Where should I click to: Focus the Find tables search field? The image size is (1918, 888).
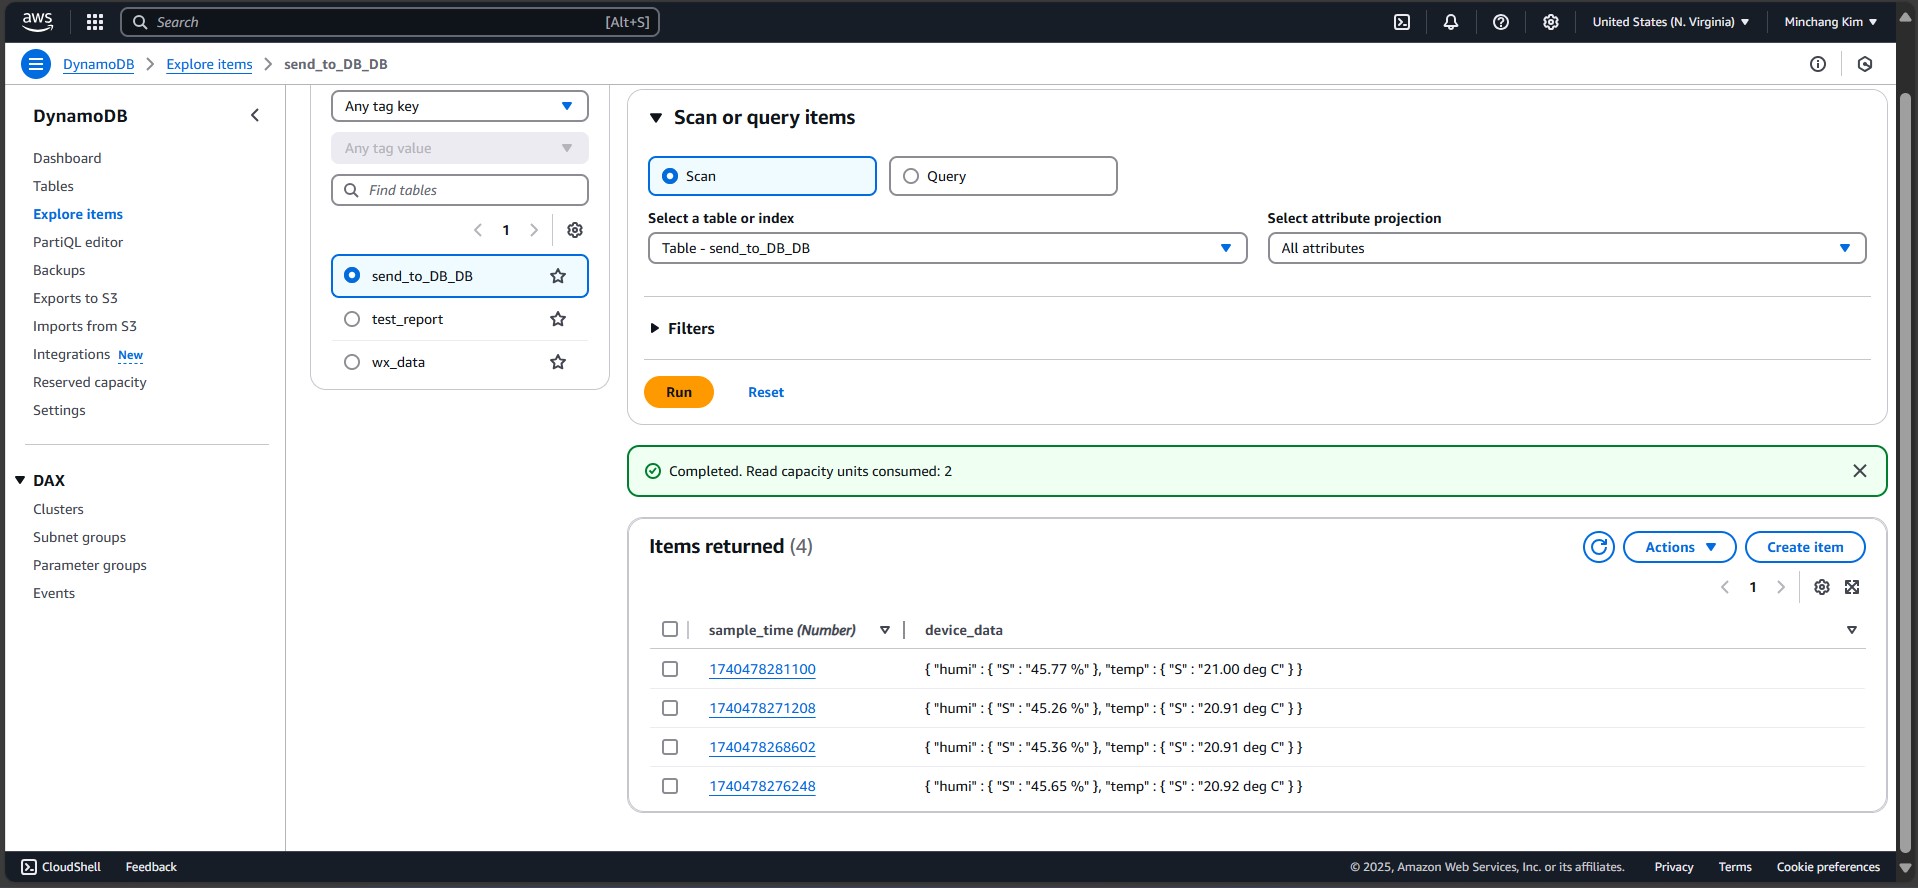(x=460, y=190)
